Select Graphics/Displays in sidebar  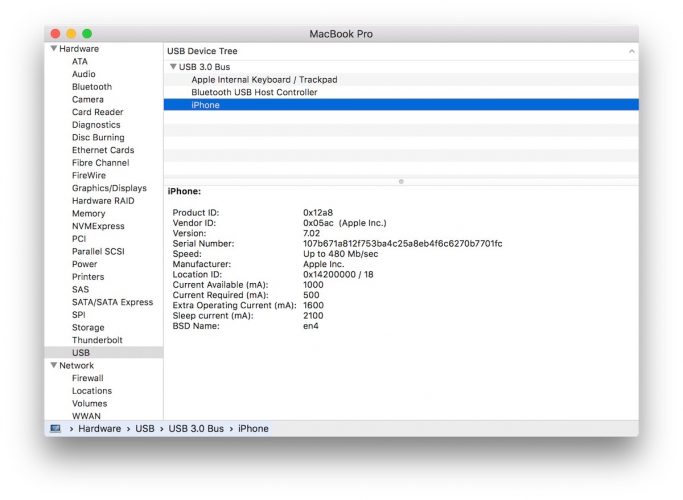coord(109,188)
